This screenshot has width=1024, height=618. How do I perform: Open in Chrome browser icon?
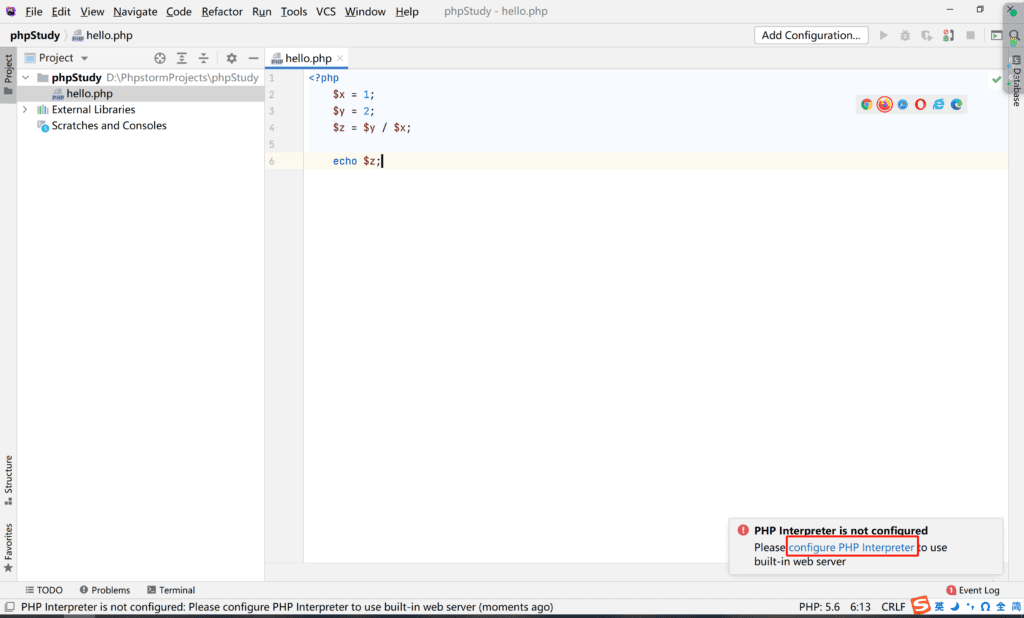pyautogui.click(x=866, y=104)
